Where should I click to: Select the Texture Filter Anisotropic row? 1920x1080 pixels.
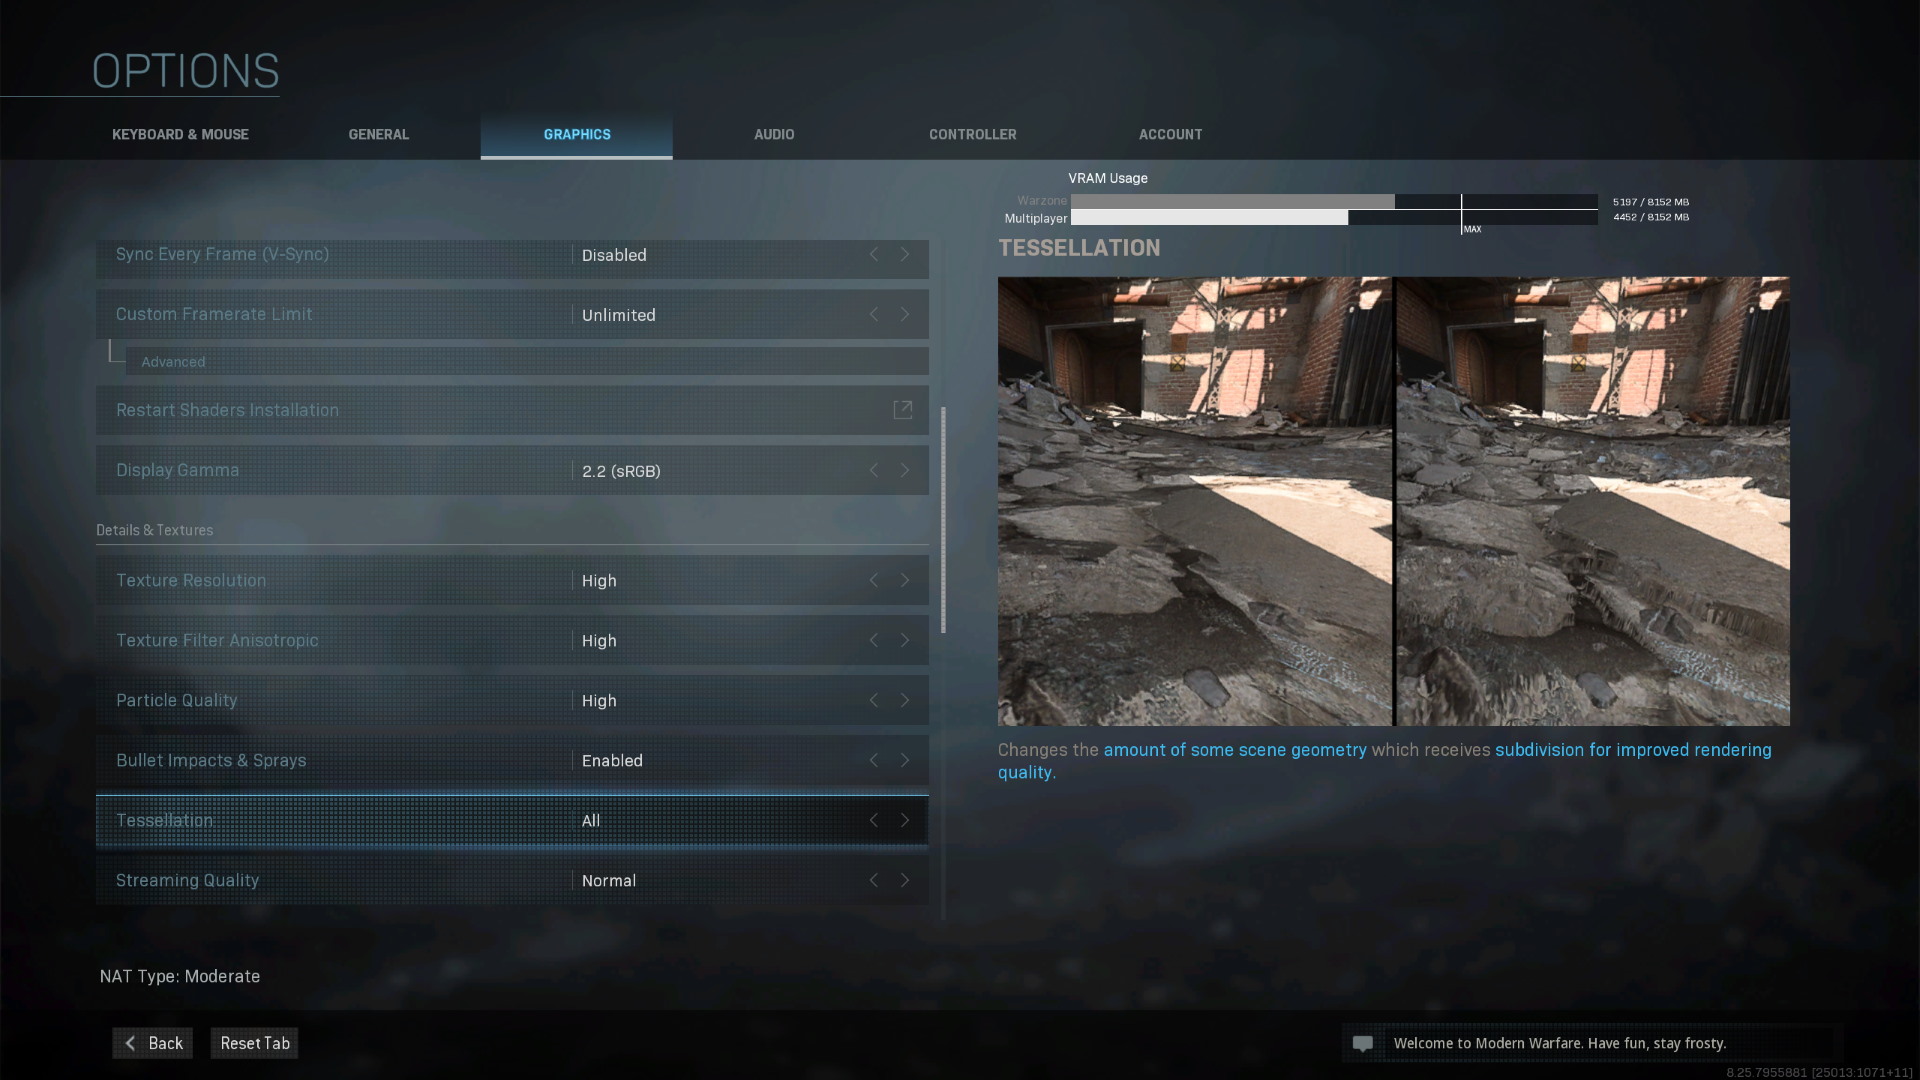(x=512, y=640)
